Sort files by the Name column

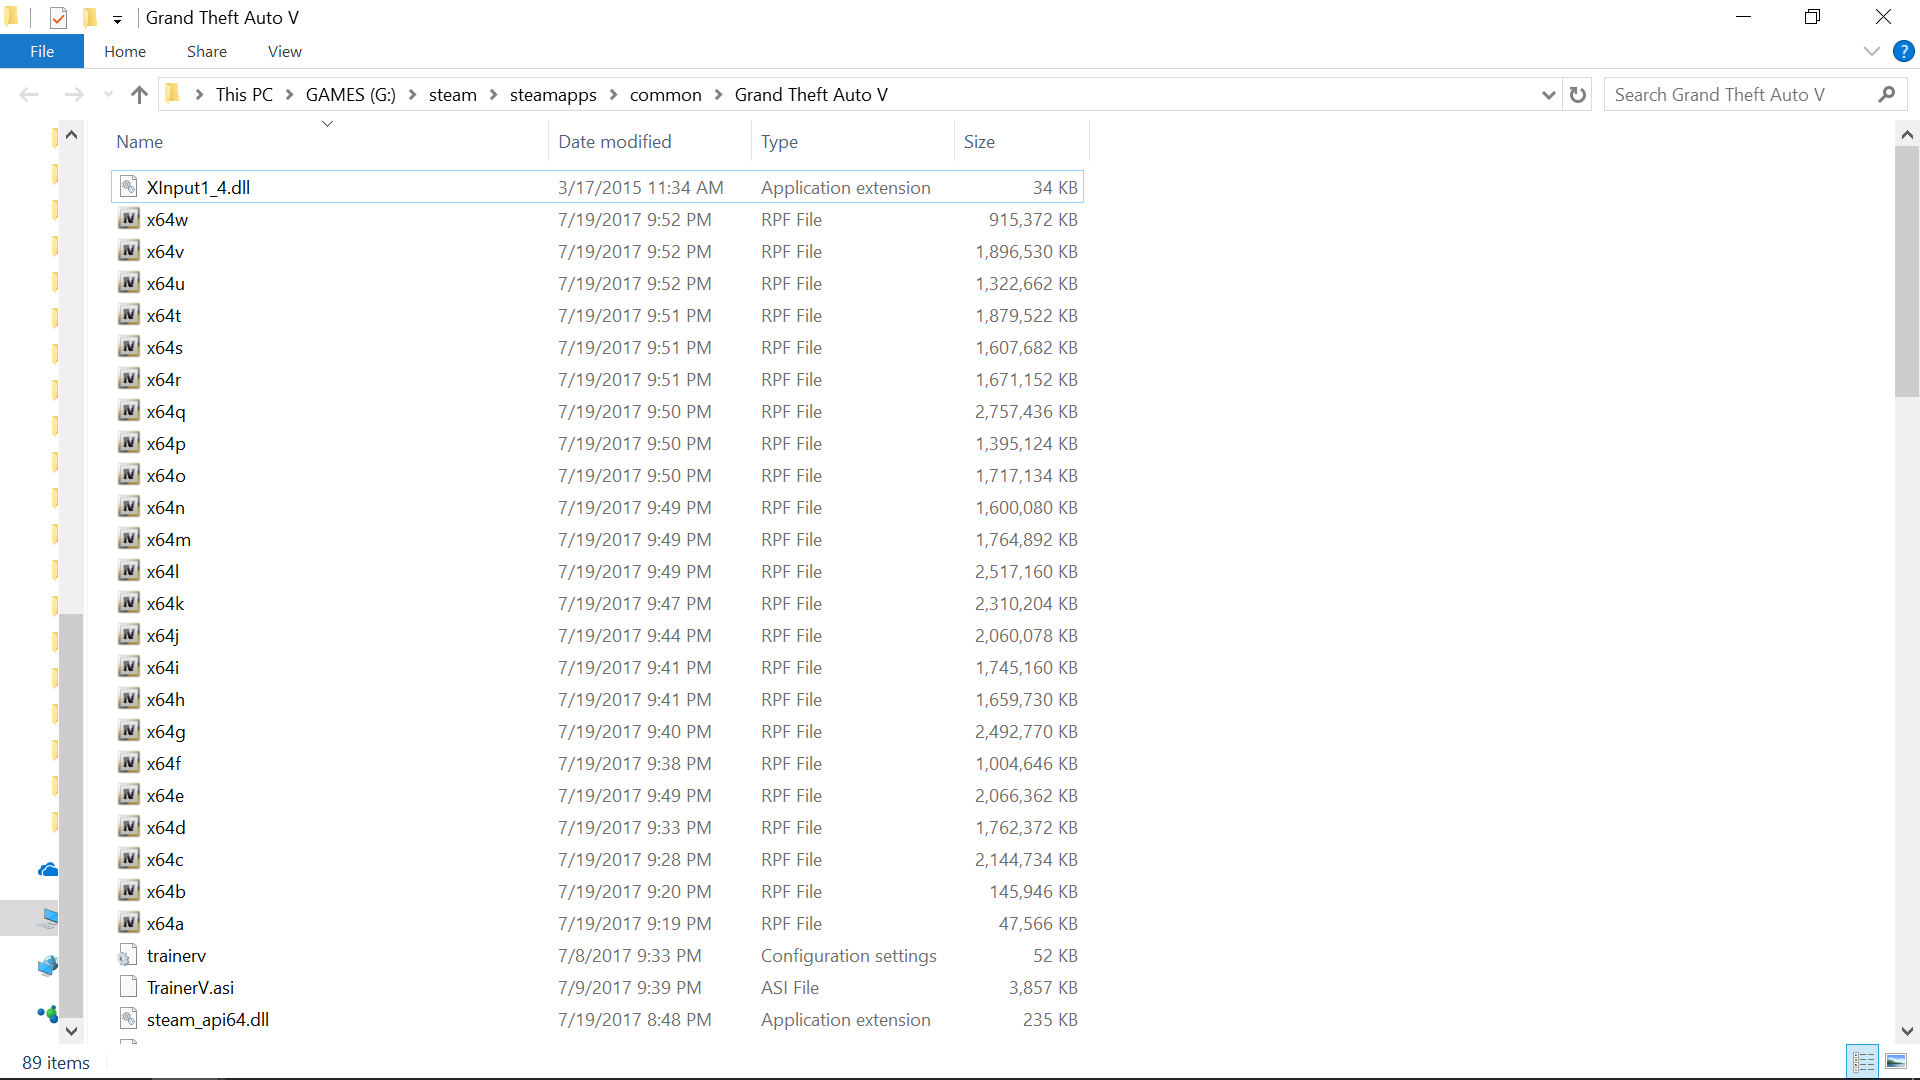pyautogui.click(x=140, y=142)
